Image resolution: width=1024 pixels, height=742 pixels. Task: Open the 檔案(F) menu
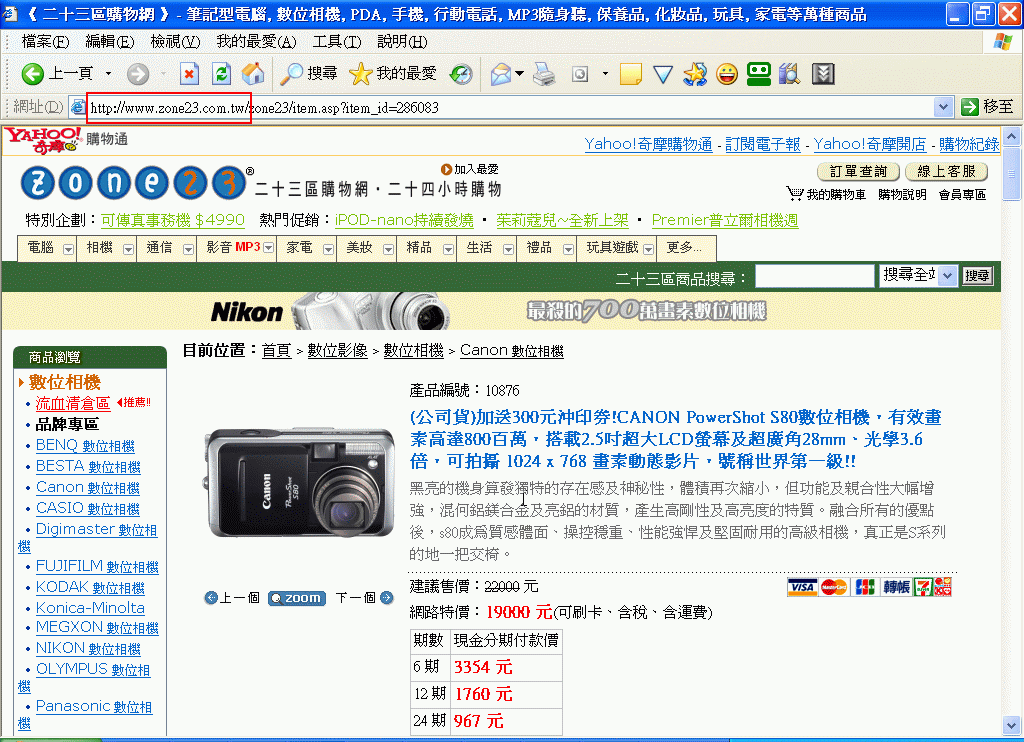(x=44, y=42)
